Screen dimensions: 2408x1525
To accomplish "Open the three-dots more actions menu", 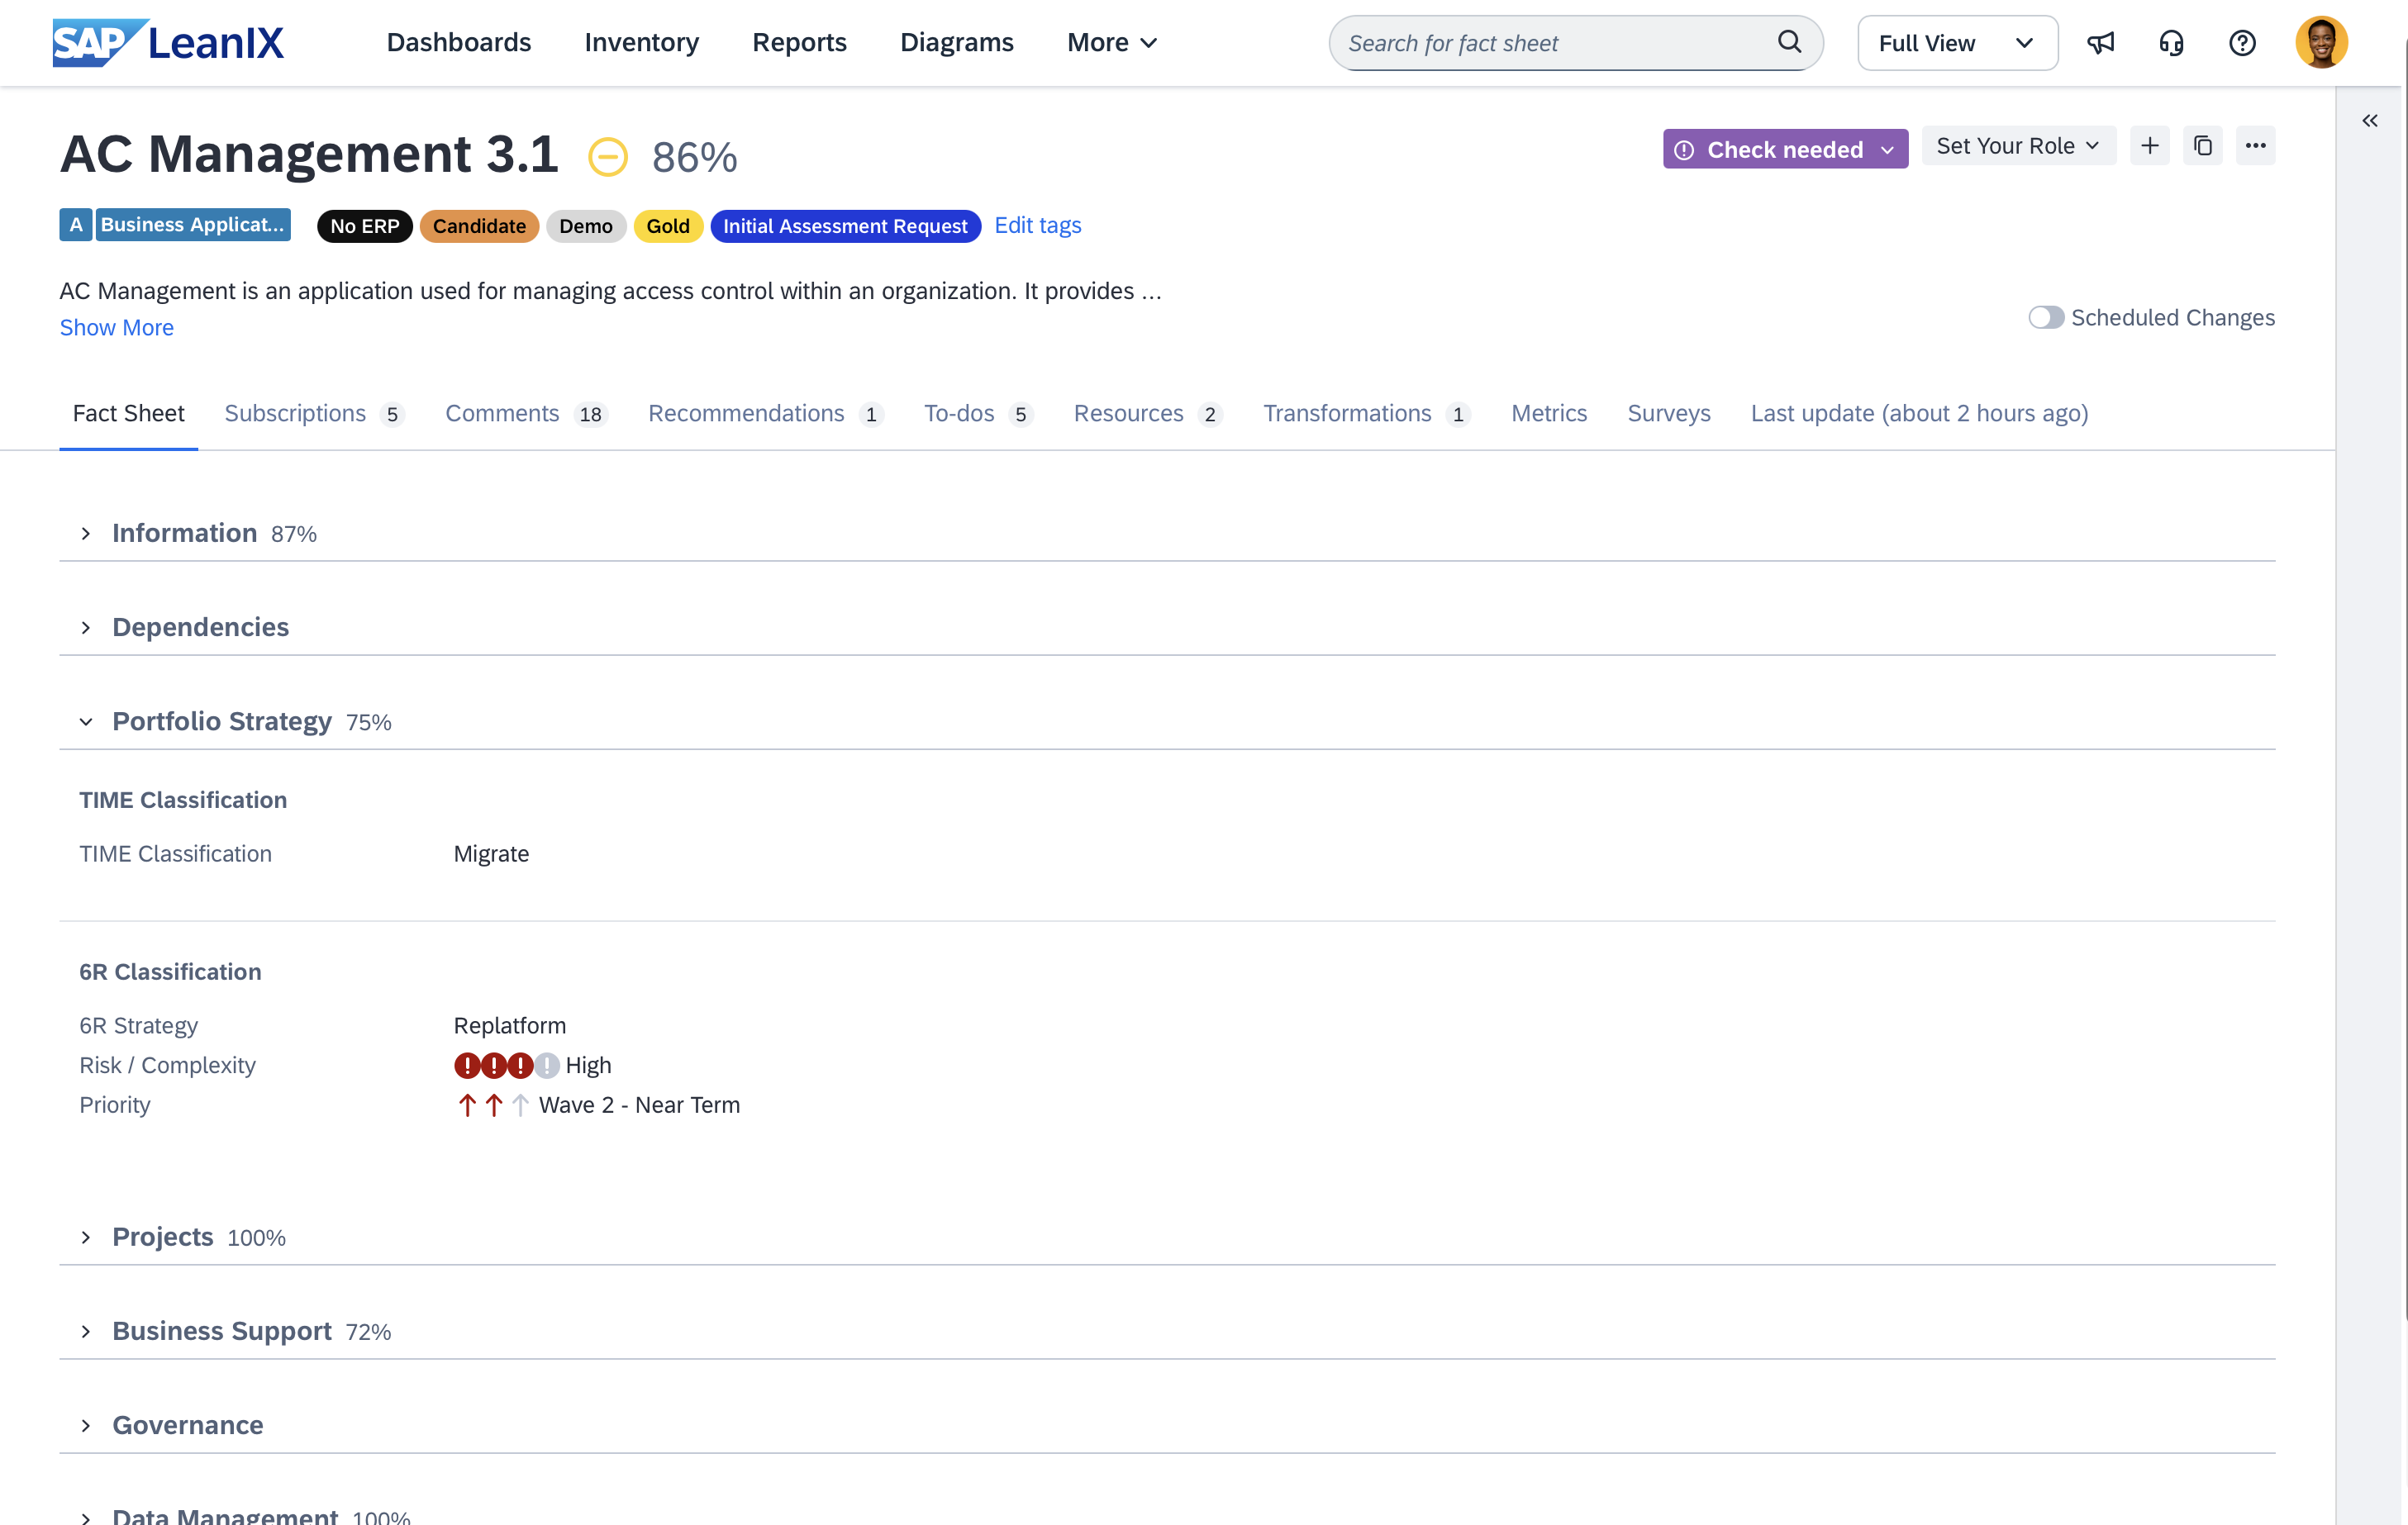I will pyautogui.click(x=2255, y=146).
